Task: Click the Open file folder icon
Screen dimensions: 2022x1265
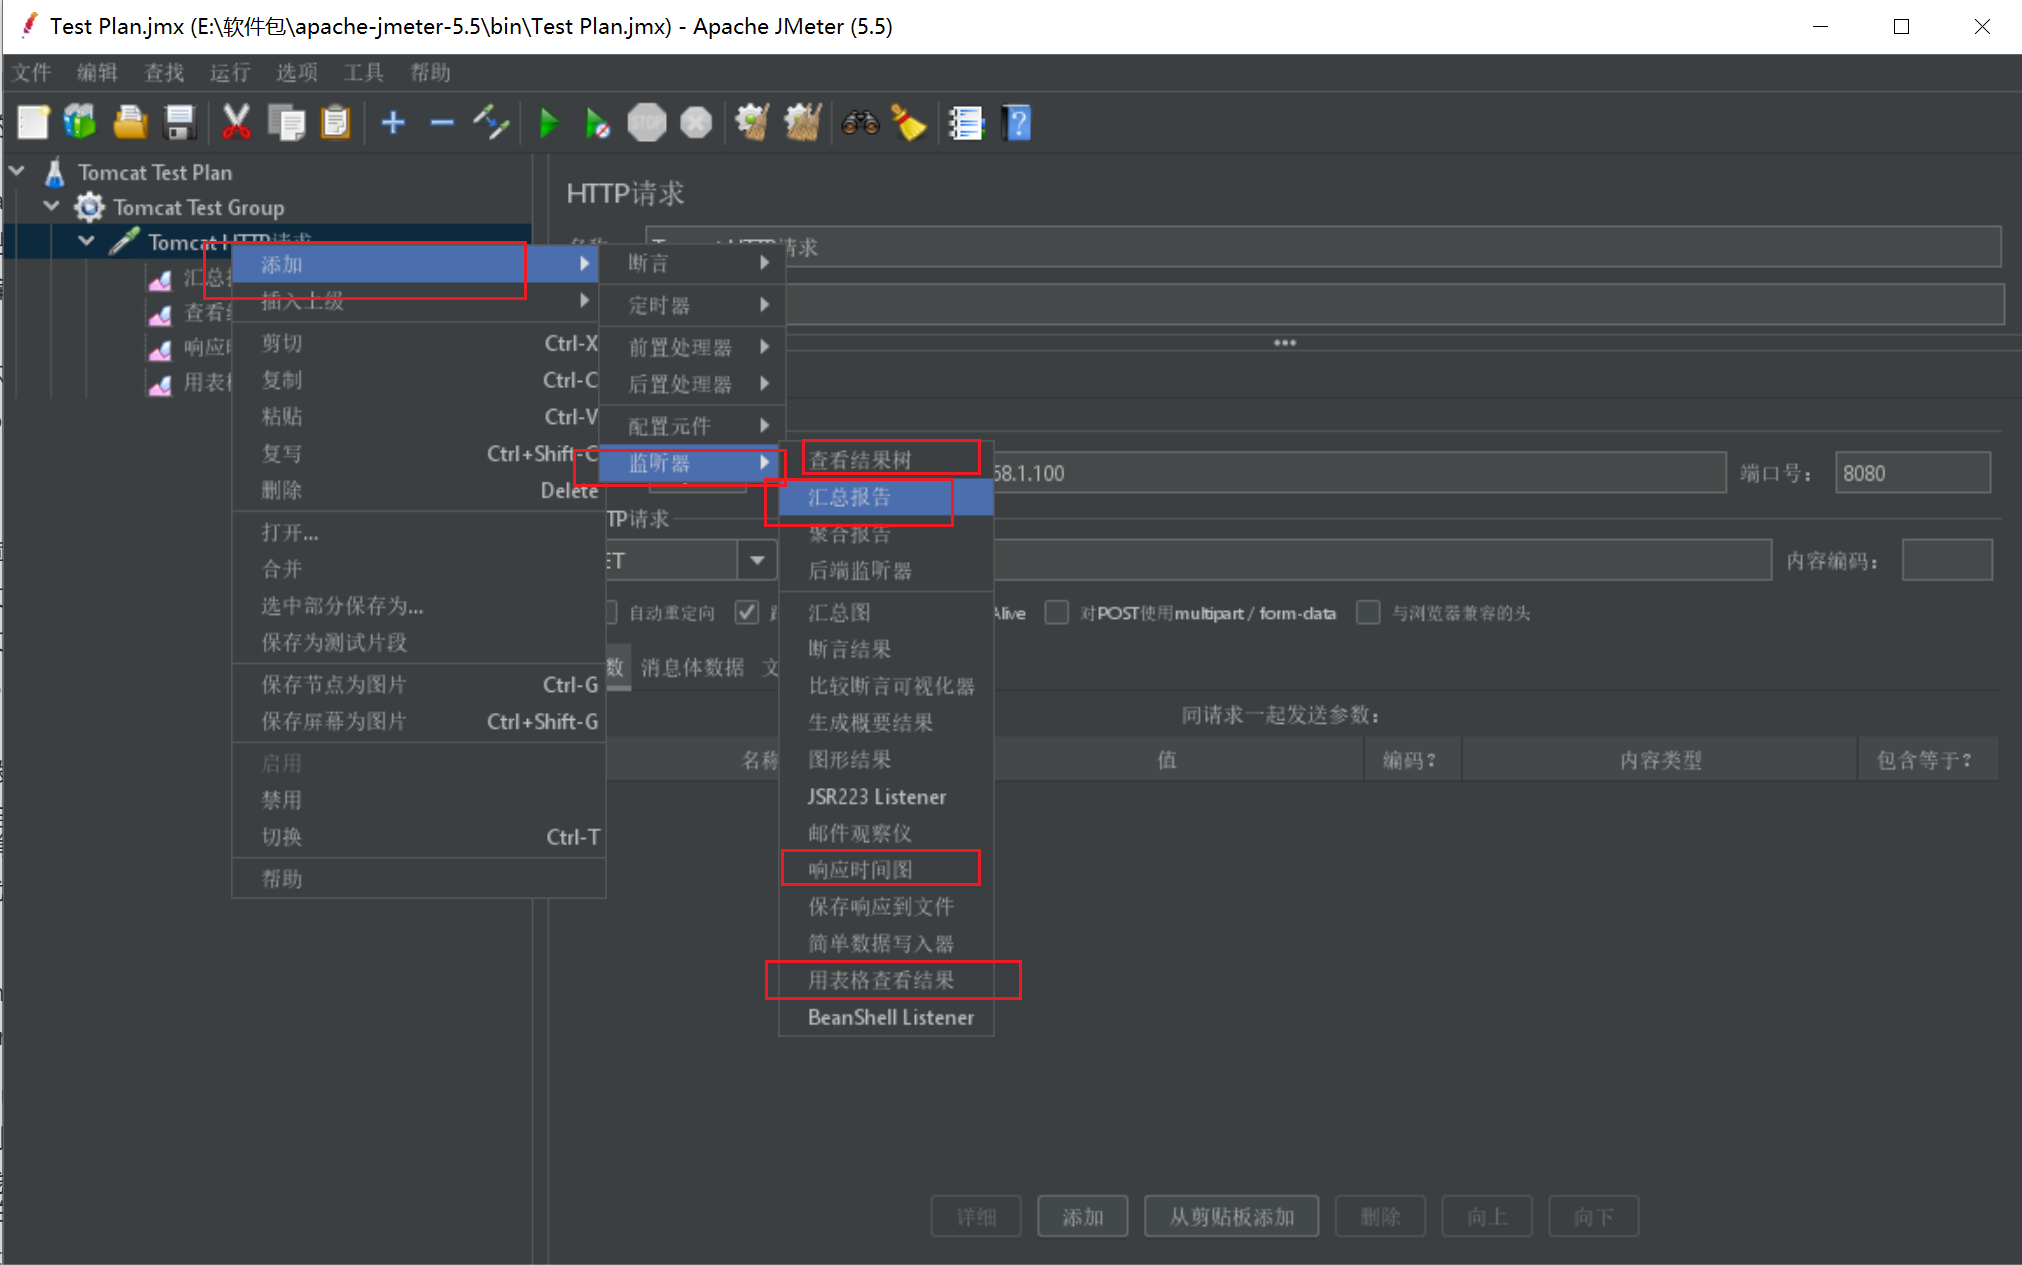Action: click(x=130, y=123)
